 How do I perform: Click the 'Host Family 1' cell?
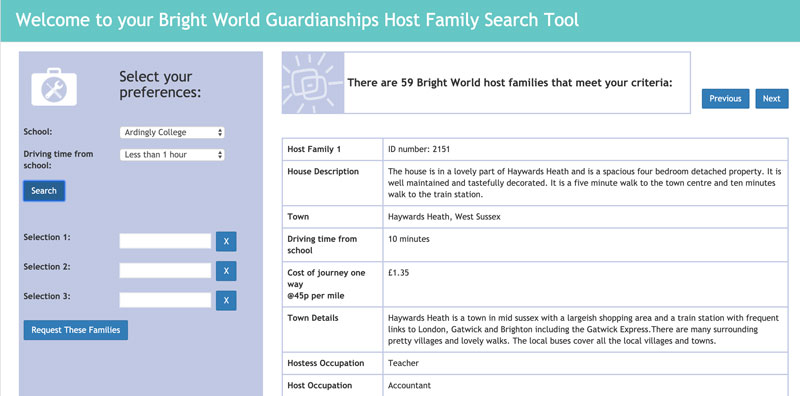[x=332, y=150]
